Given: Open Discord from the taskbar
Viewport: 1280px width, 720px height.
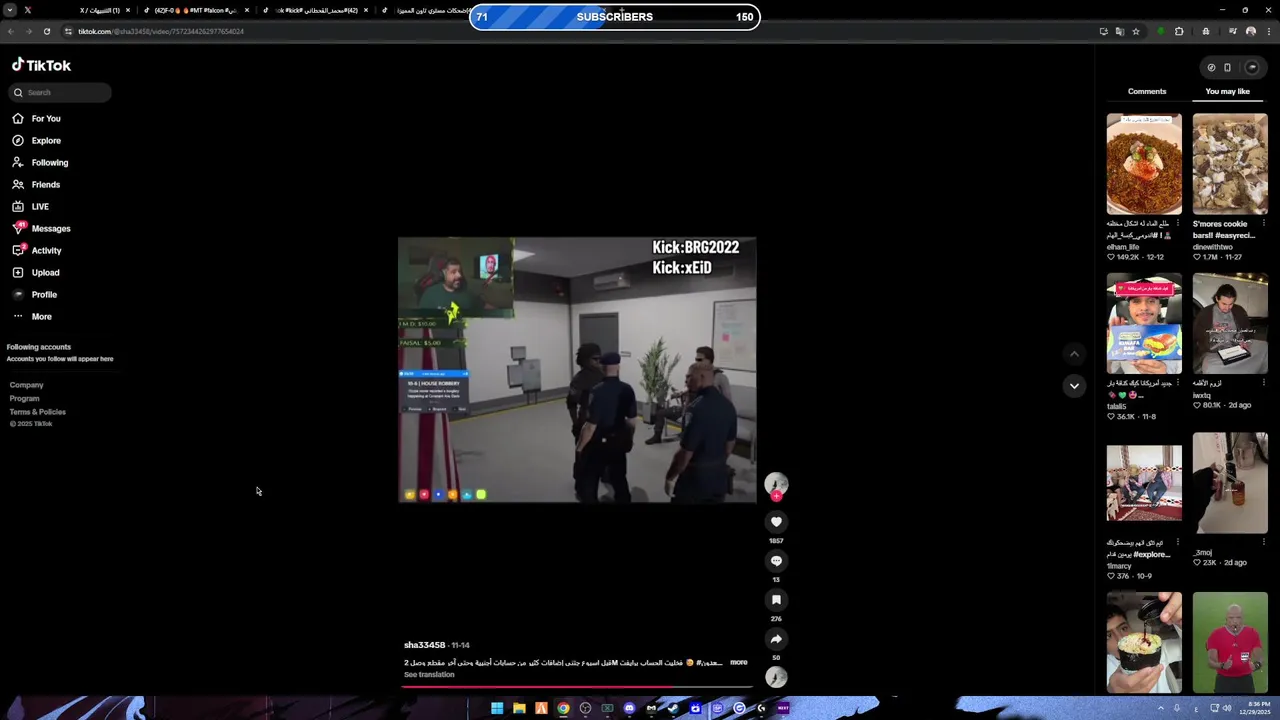Looking at the screenshot, I should pos(629,708).
